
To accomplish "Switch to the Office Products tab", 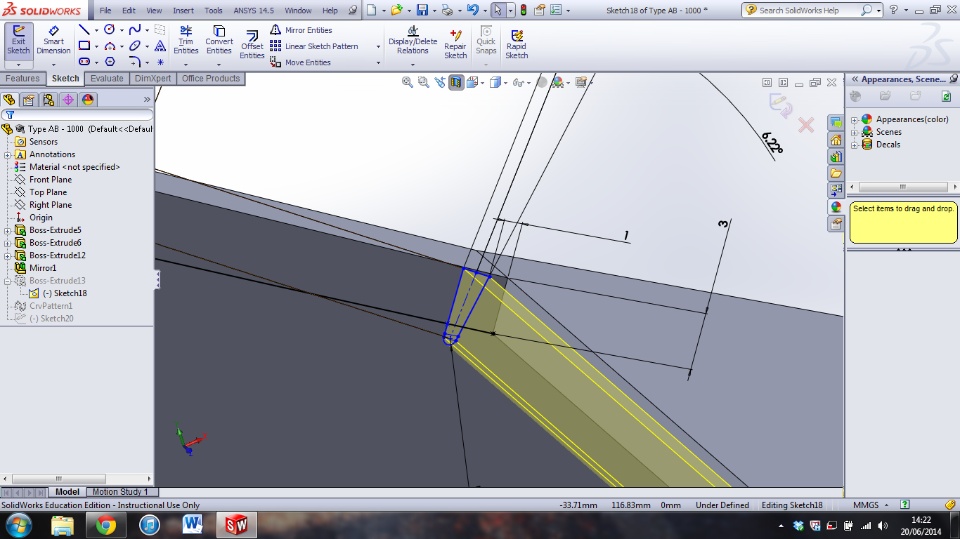I will point(211,78).
